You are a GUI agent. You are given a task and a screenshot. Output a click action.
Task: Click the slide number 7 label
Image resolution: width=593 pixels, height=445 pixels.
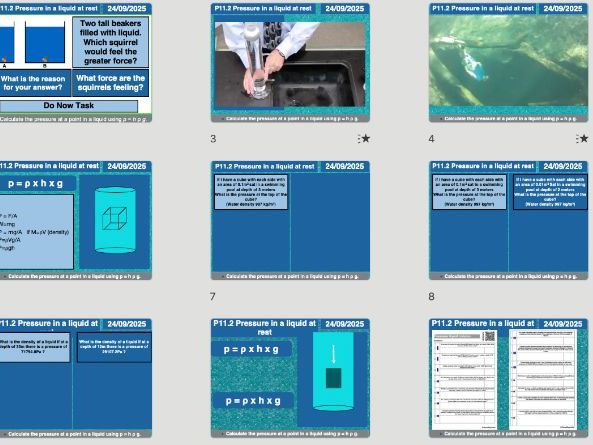[213, 296]
